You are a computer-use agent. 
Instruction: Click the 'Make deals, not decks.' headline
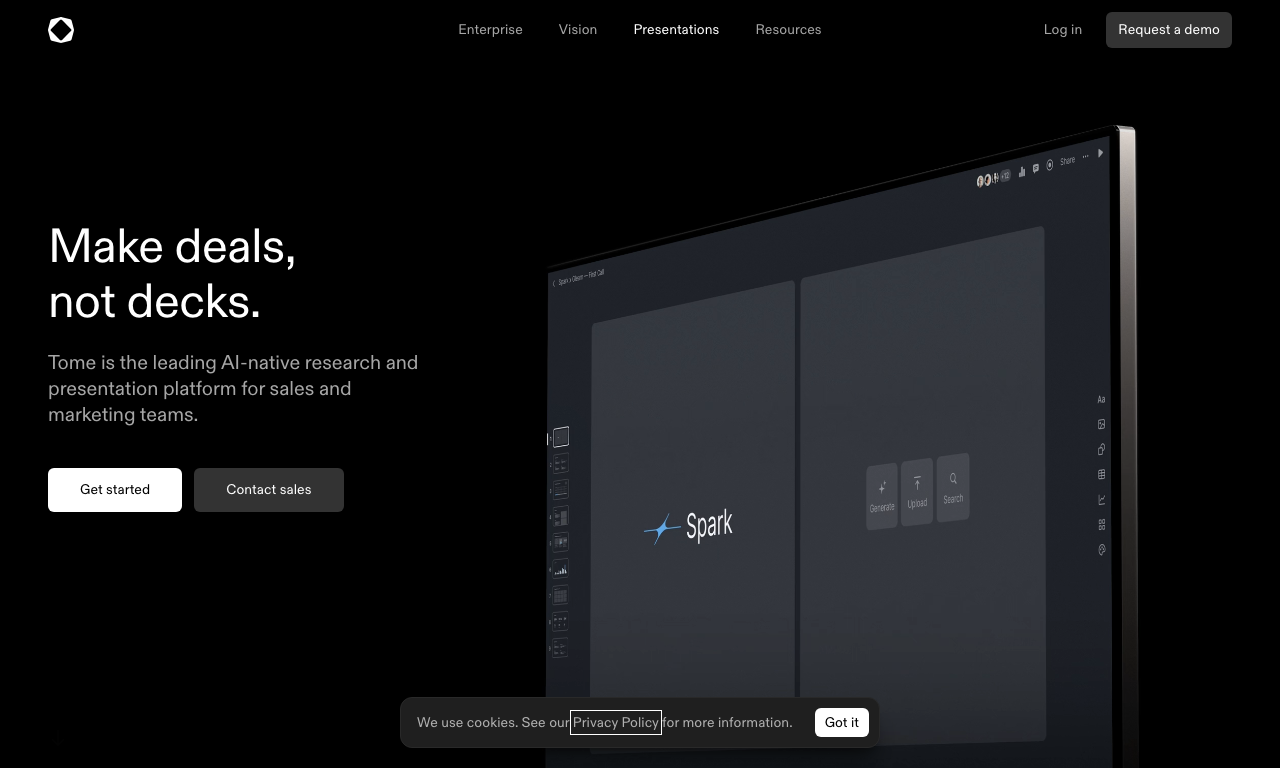tap(172, 273)
